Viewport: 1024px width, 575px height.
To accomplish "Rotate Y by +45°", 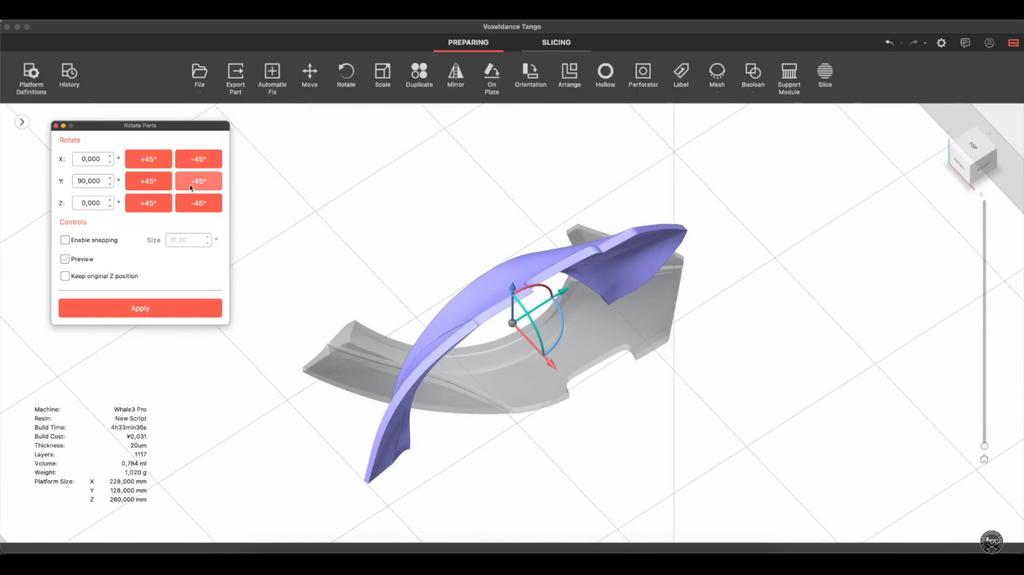I will click(148, 181).
